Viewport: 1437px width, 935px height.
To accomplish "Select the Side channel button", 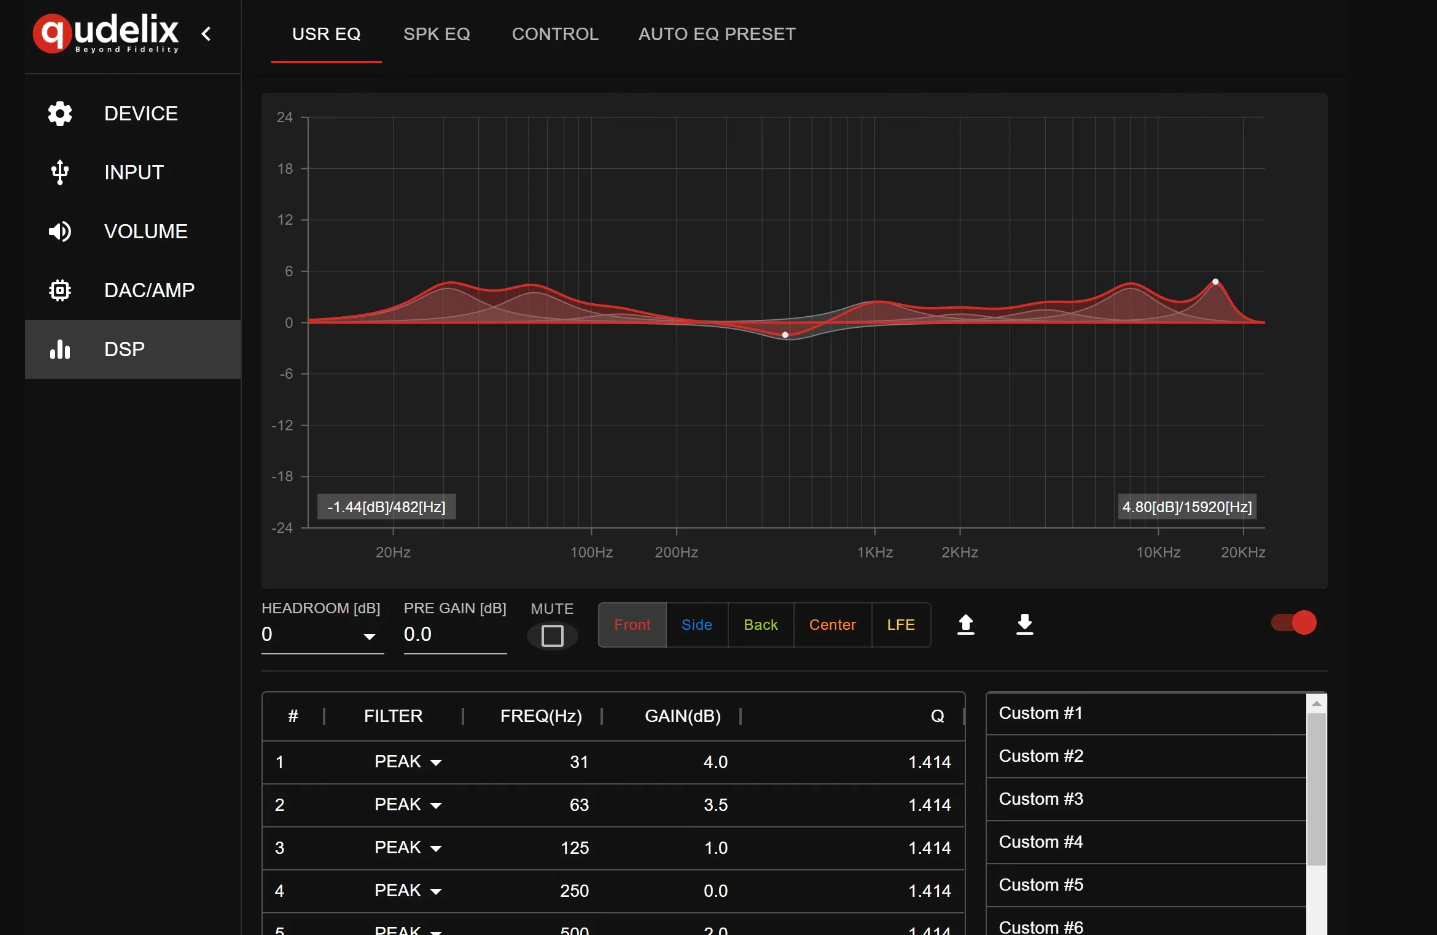I will pos(697,625).
